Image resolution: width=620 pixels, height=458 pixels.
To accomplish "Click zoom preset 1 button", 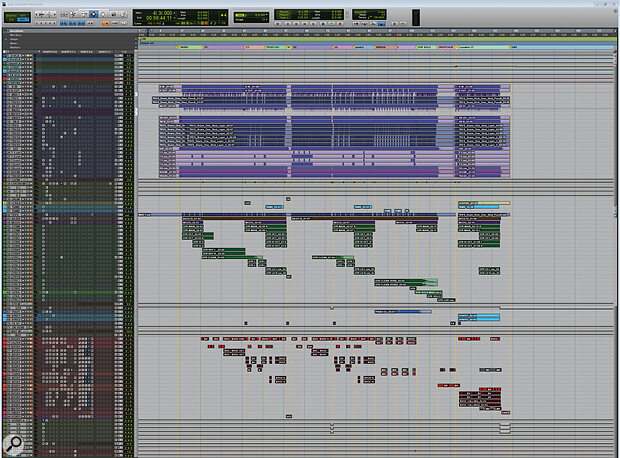I will 36,23.
